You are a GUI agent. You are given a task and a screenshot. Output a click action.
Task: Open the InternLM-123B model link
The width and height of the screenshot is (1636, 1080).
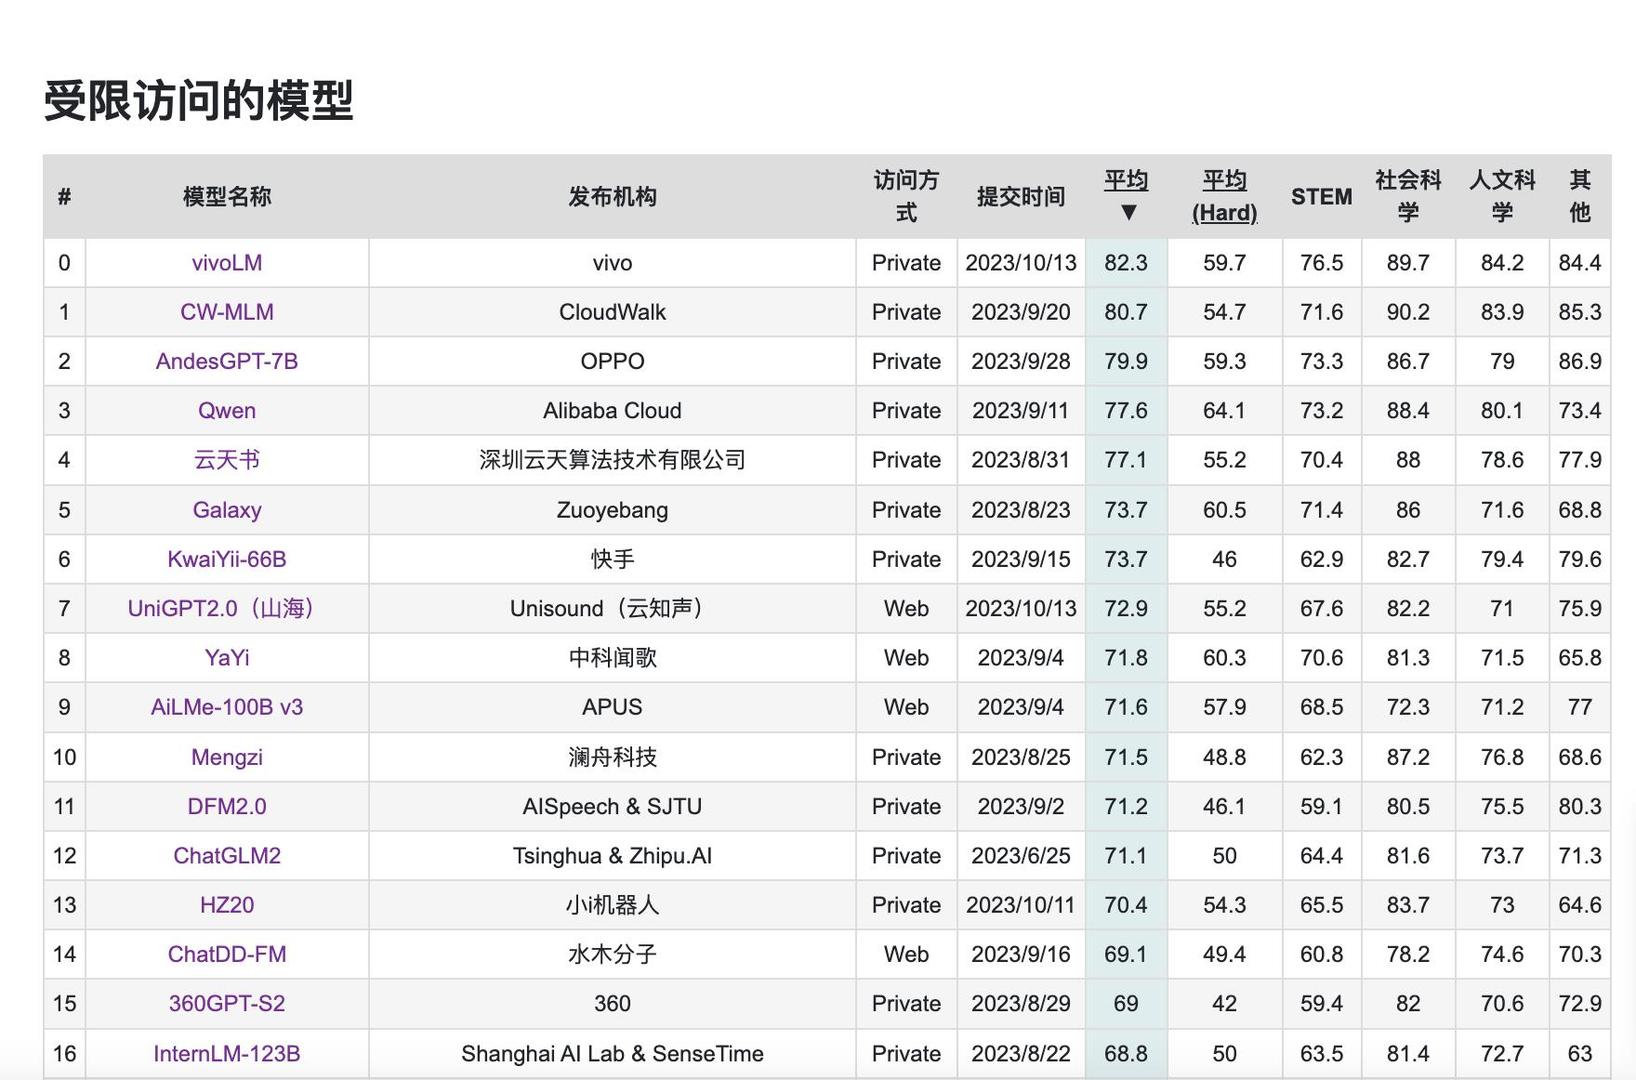[x=226, y=1053]
